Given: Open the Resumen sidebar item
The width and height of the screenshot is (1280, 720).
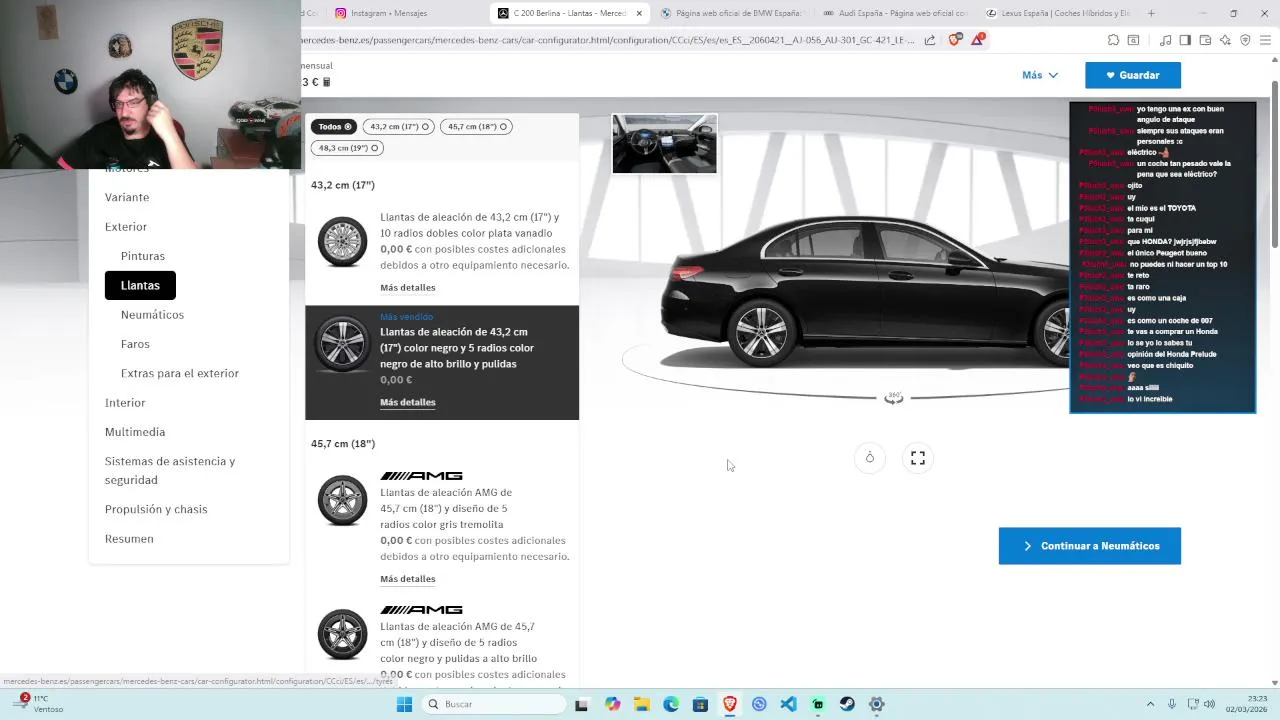Looking at the screenshot, I should point(129,538).
